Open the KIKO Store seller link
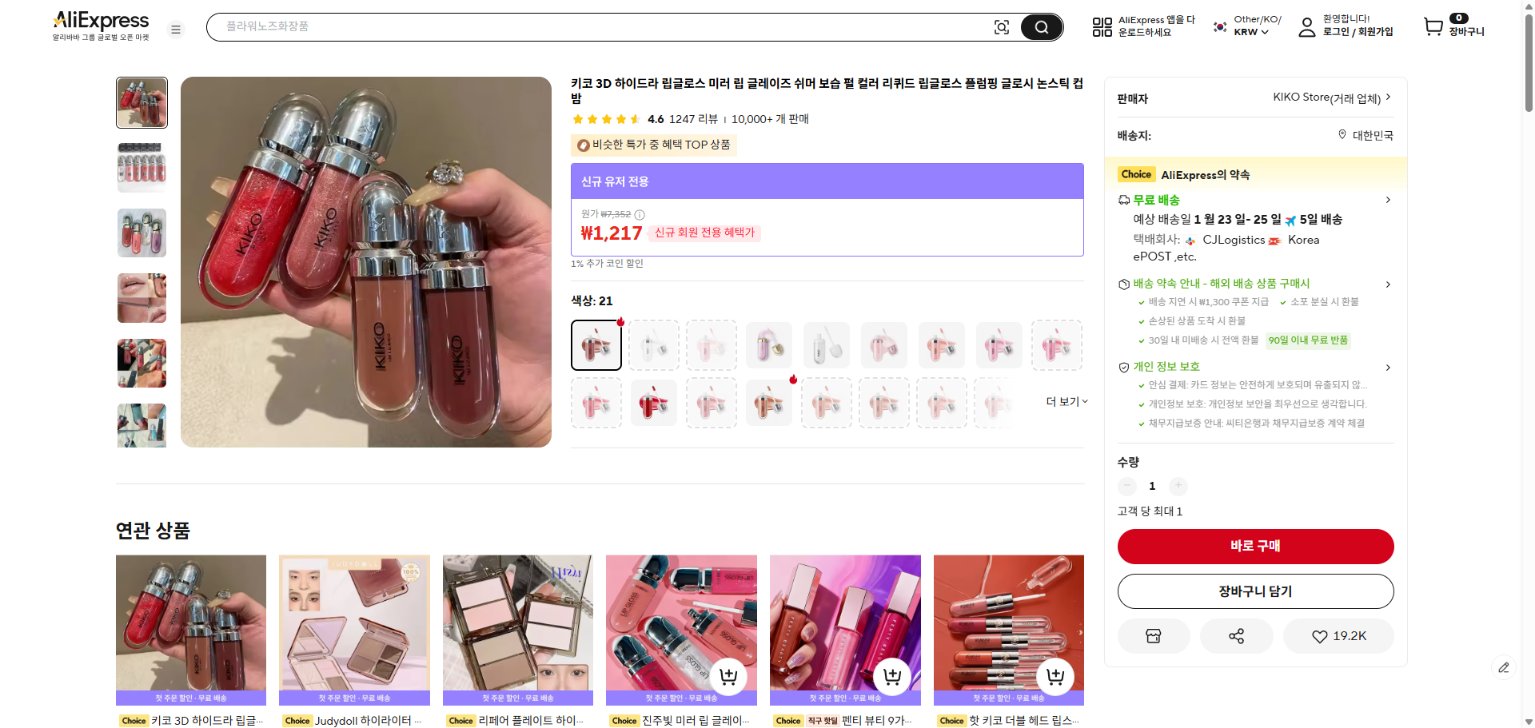 (1332, 98)
